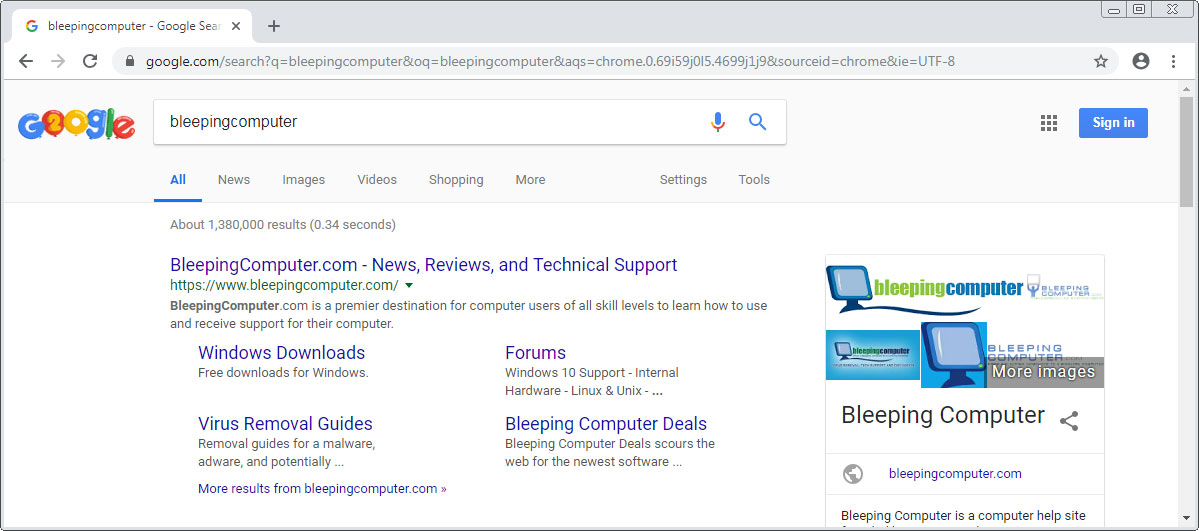Open the Chrome profile avatar icon
The width and height of the screenshot is (1199, 531).
pos(1141,61)
